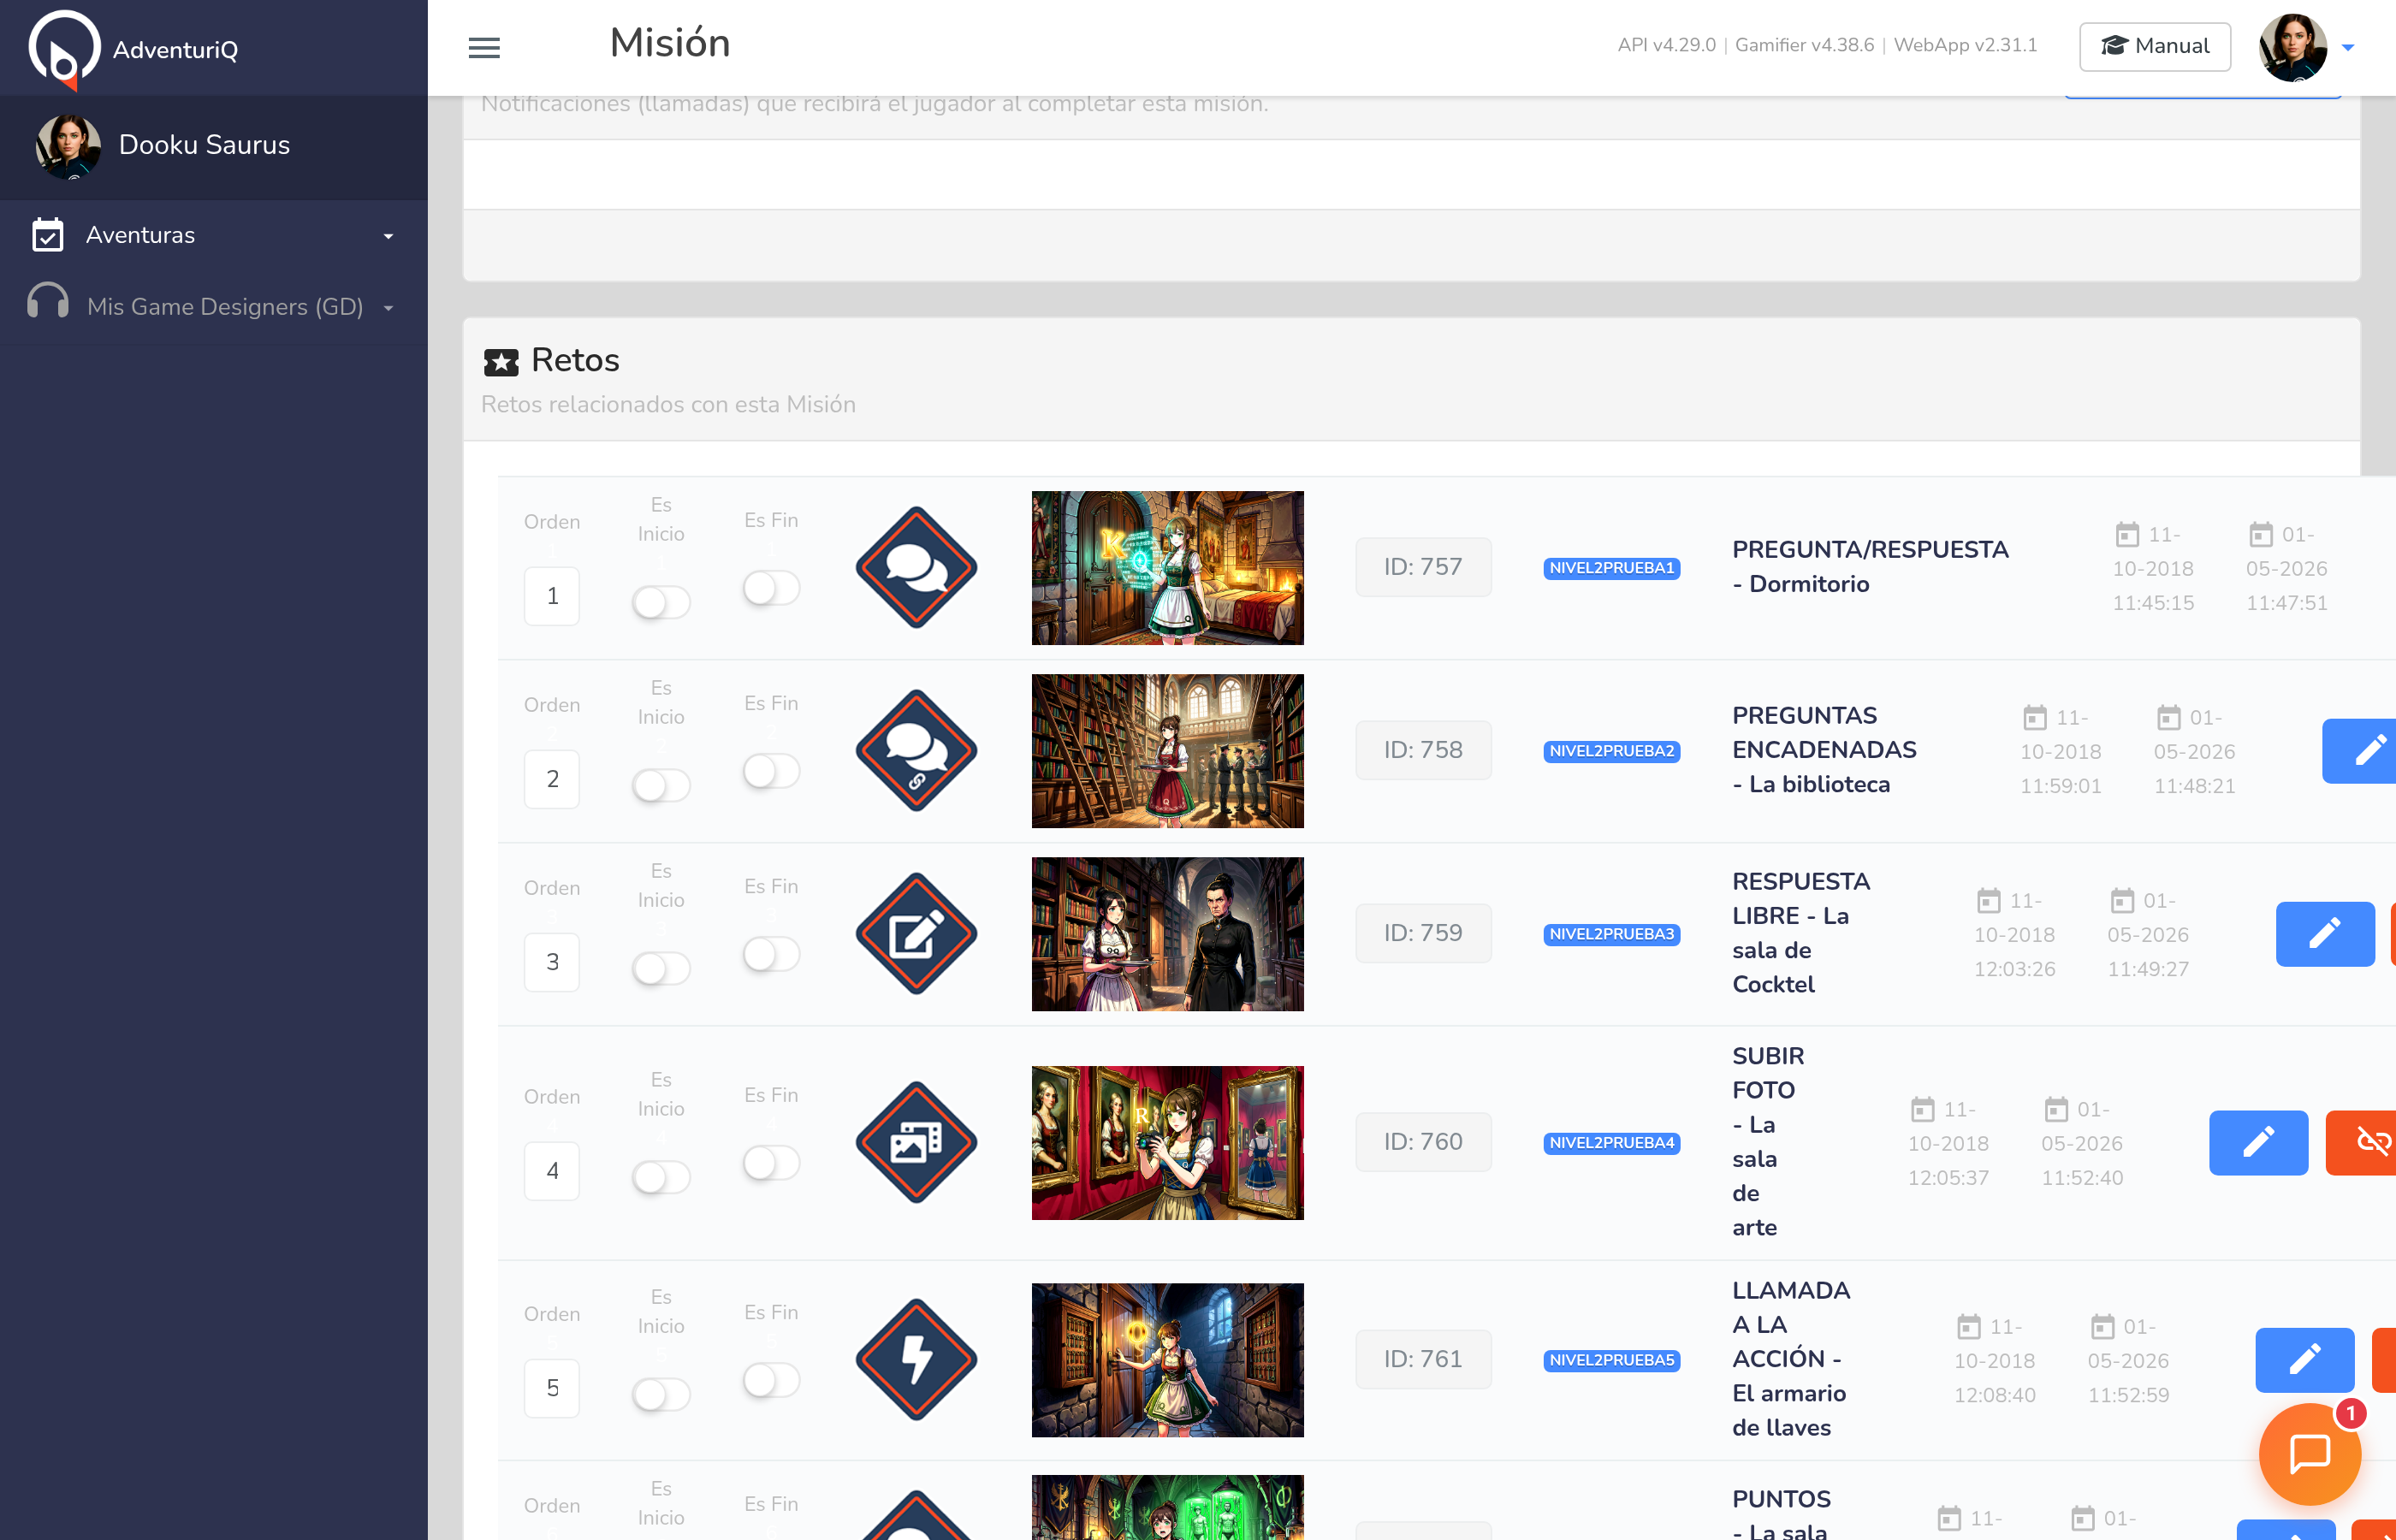Expand the Aventuras menu
Image resolution: width=2396 pixels, height=1540 pixels.
point(214,235)
